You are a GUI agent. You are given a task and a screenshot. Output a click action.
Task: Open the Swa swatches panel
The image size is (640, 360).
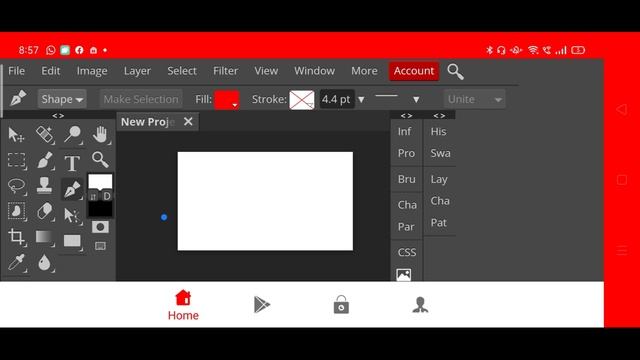click(x=440, y=153)
